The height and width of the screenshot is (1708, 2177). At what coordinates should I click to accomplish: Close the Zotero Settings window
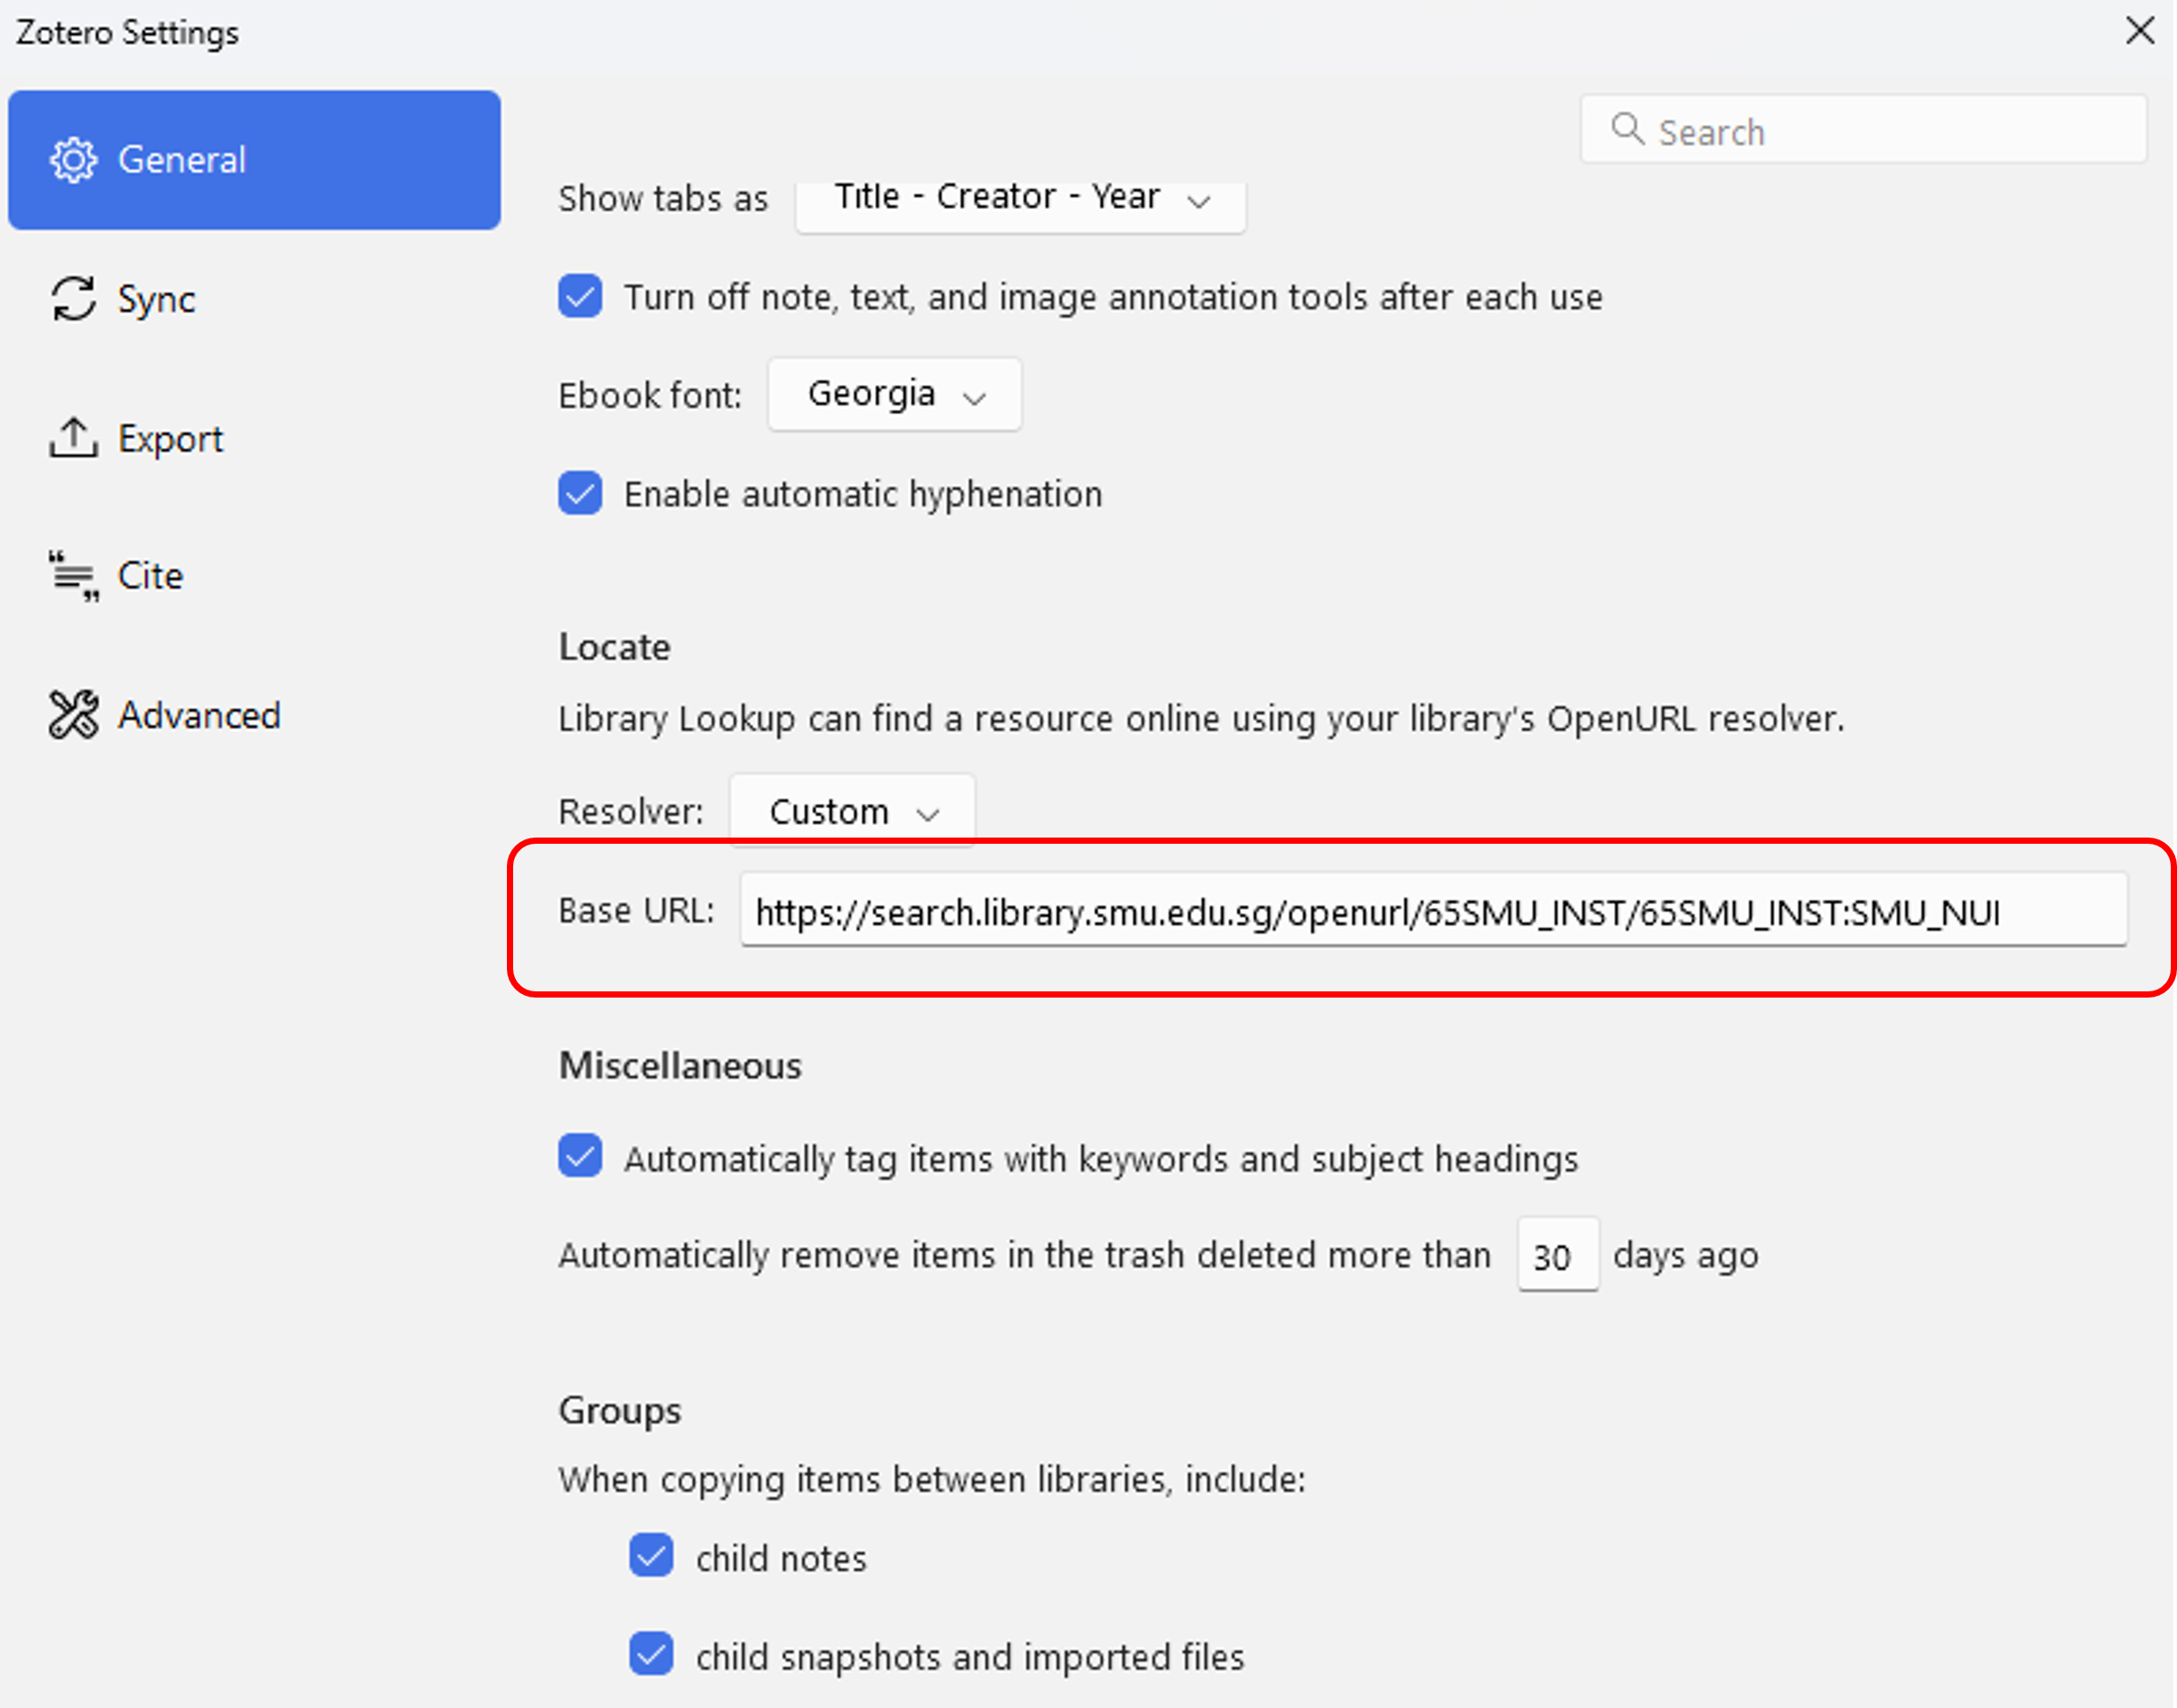point(2139,31)
